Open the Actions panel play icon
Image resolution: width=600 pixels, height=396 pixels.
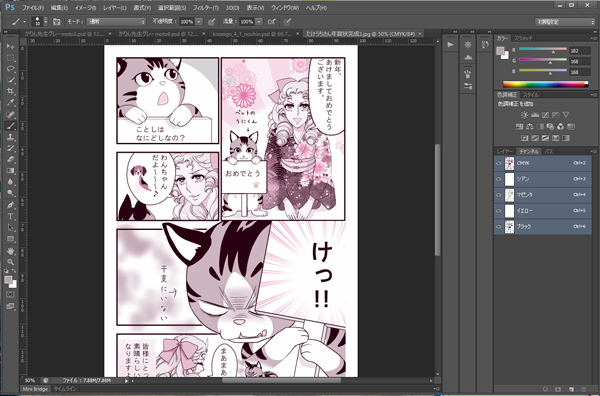coord(451,45)
